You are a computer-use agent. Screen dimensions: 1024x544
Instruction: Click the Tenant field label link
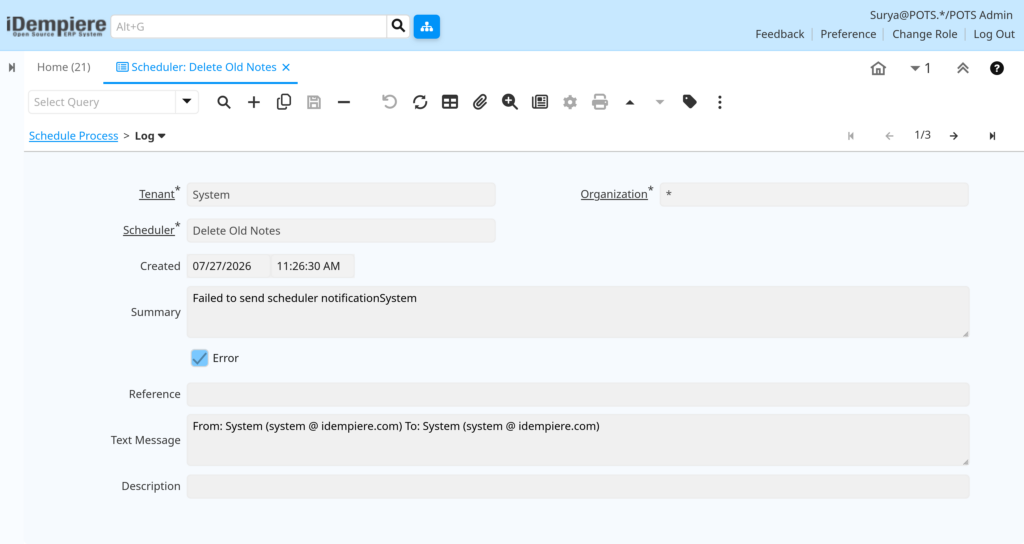tap(157, 194)
